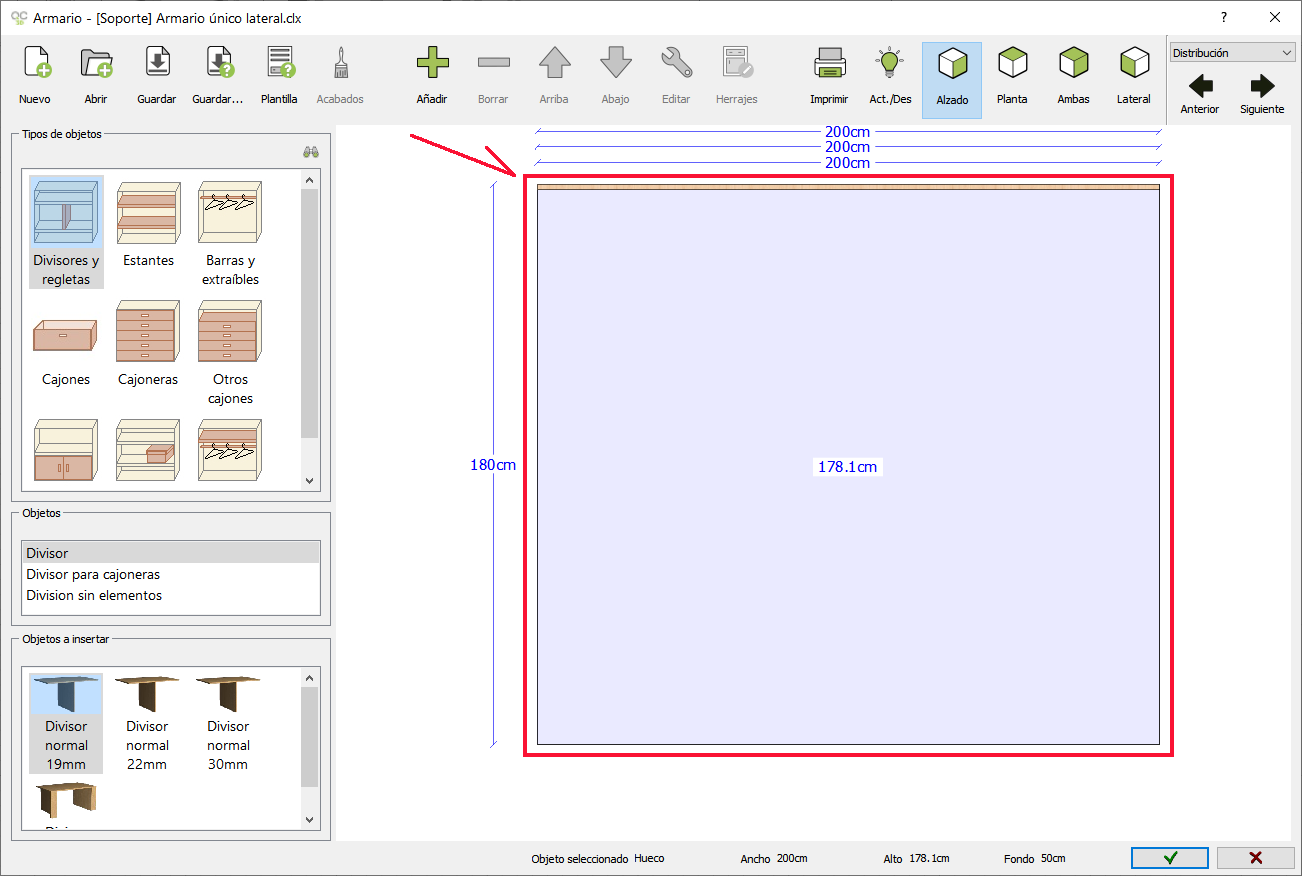Click scroll down arrow in Objetos a insertar
Screen dimensions: 1302x876
click(x=309, y=819)
